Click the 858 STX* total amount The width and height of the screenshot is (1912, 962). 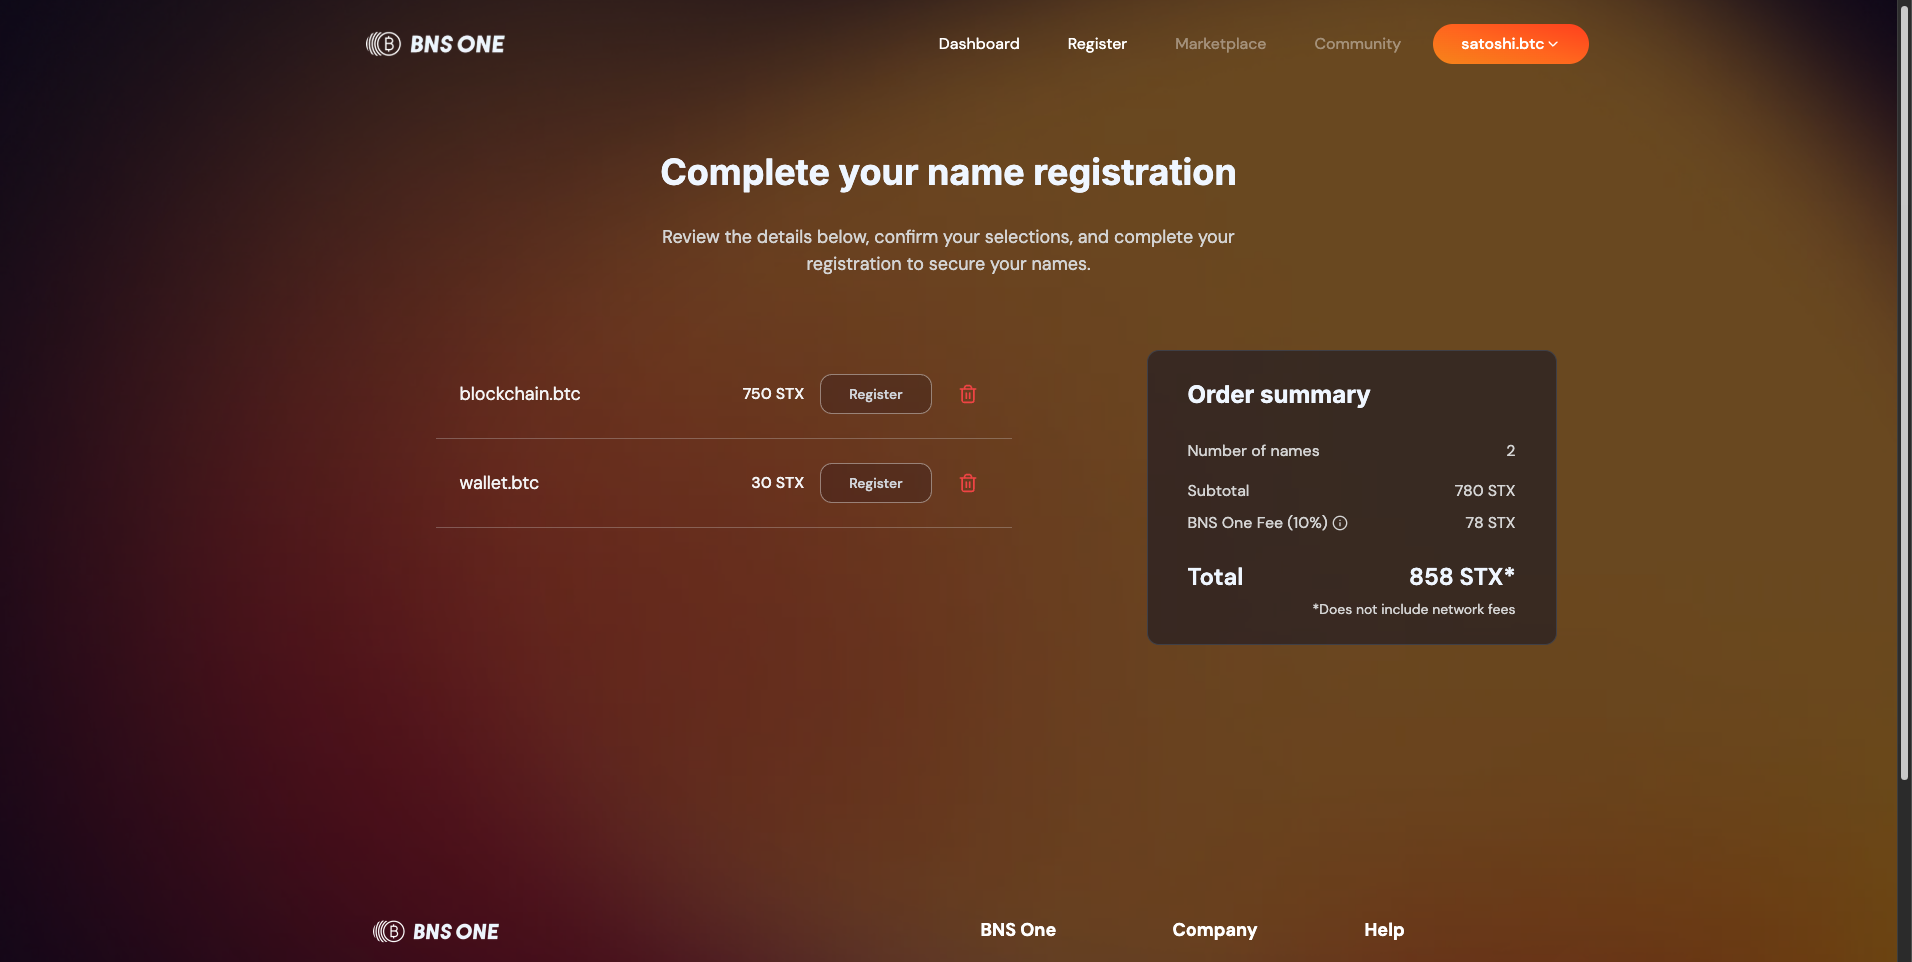coord(1462,577)
